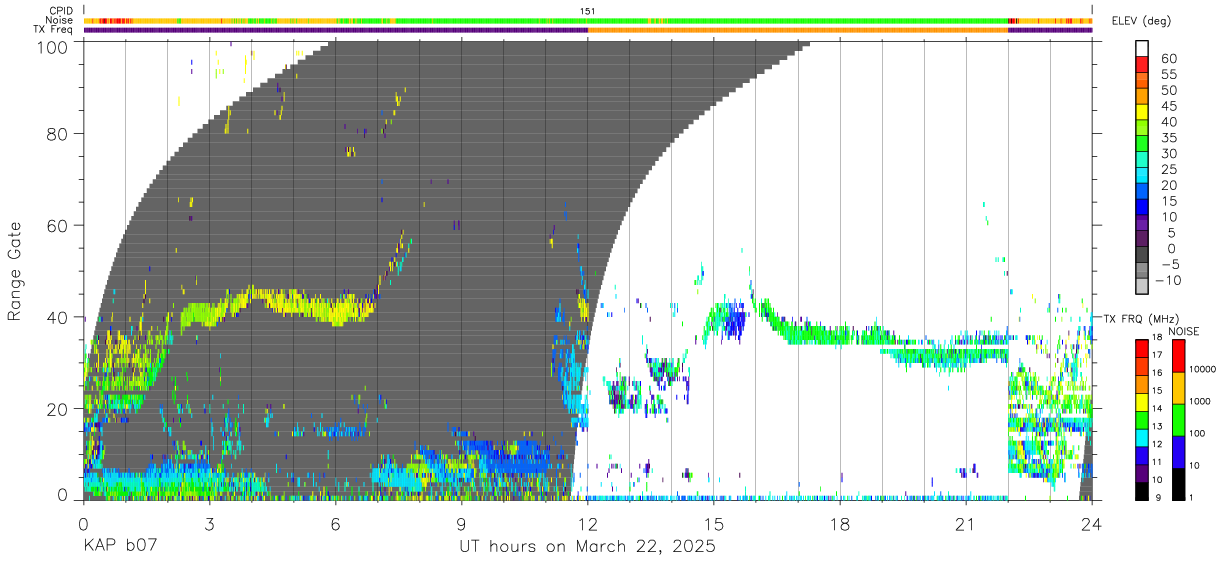
Task: Click the 'CPID' row label
Action: [62, 11]
